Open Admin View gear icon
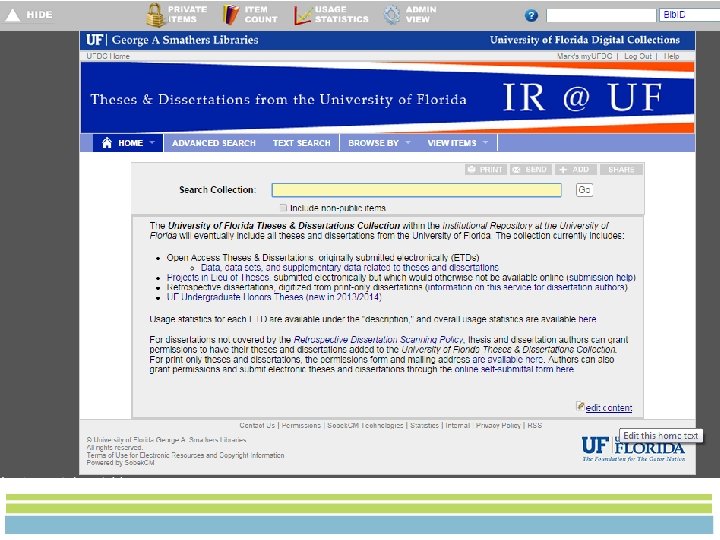The image size is (720, 540). [x=392, y=15]
